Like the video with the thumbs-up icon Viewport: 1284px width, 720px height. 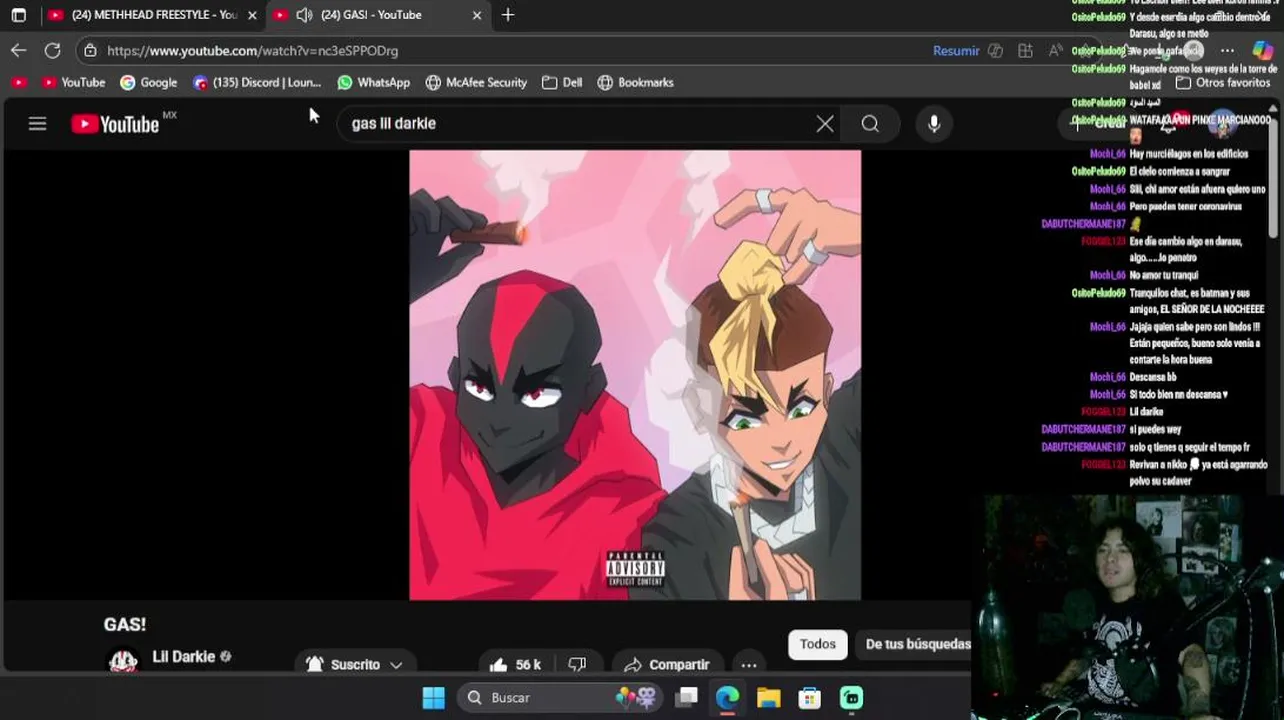click(x=499, y=665)
